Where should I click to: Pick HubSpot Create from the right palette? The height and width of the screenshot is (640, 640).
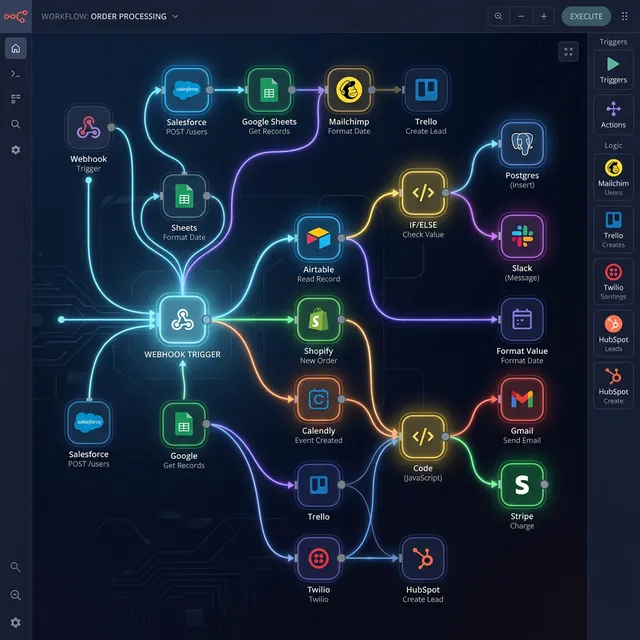pos(613,385)
